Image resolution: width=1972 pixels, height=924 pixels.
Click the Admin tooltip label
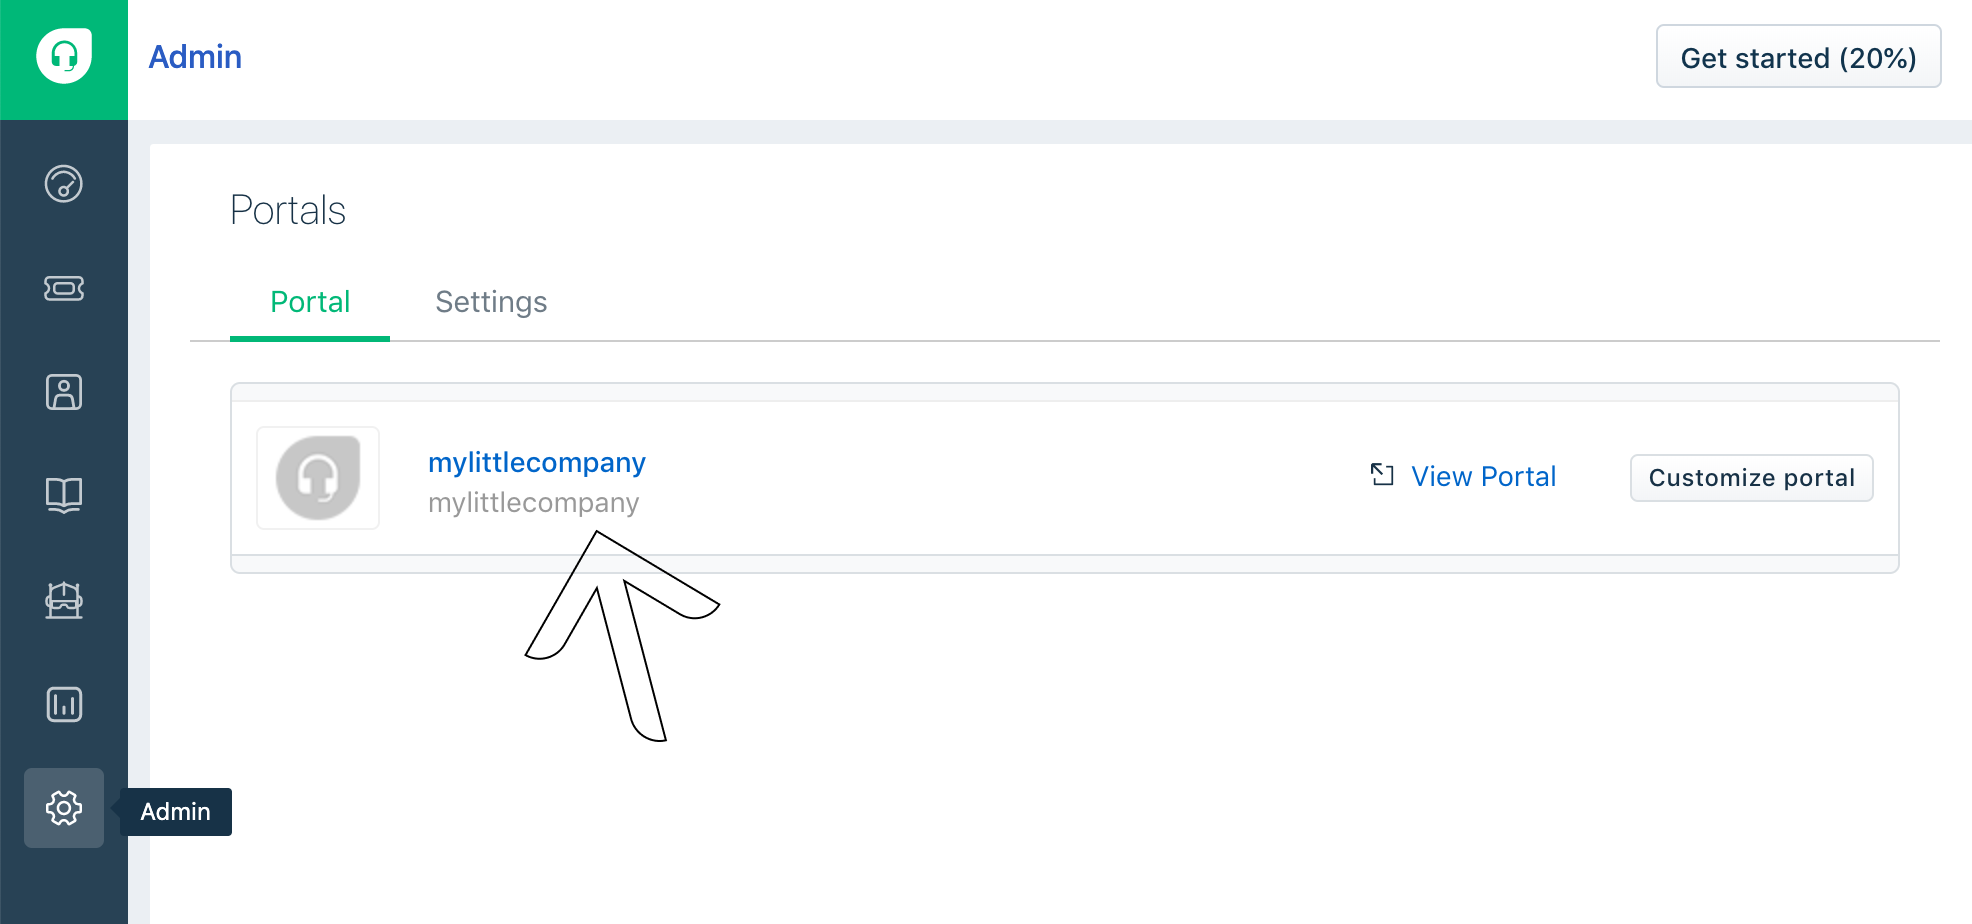(176, 812)
